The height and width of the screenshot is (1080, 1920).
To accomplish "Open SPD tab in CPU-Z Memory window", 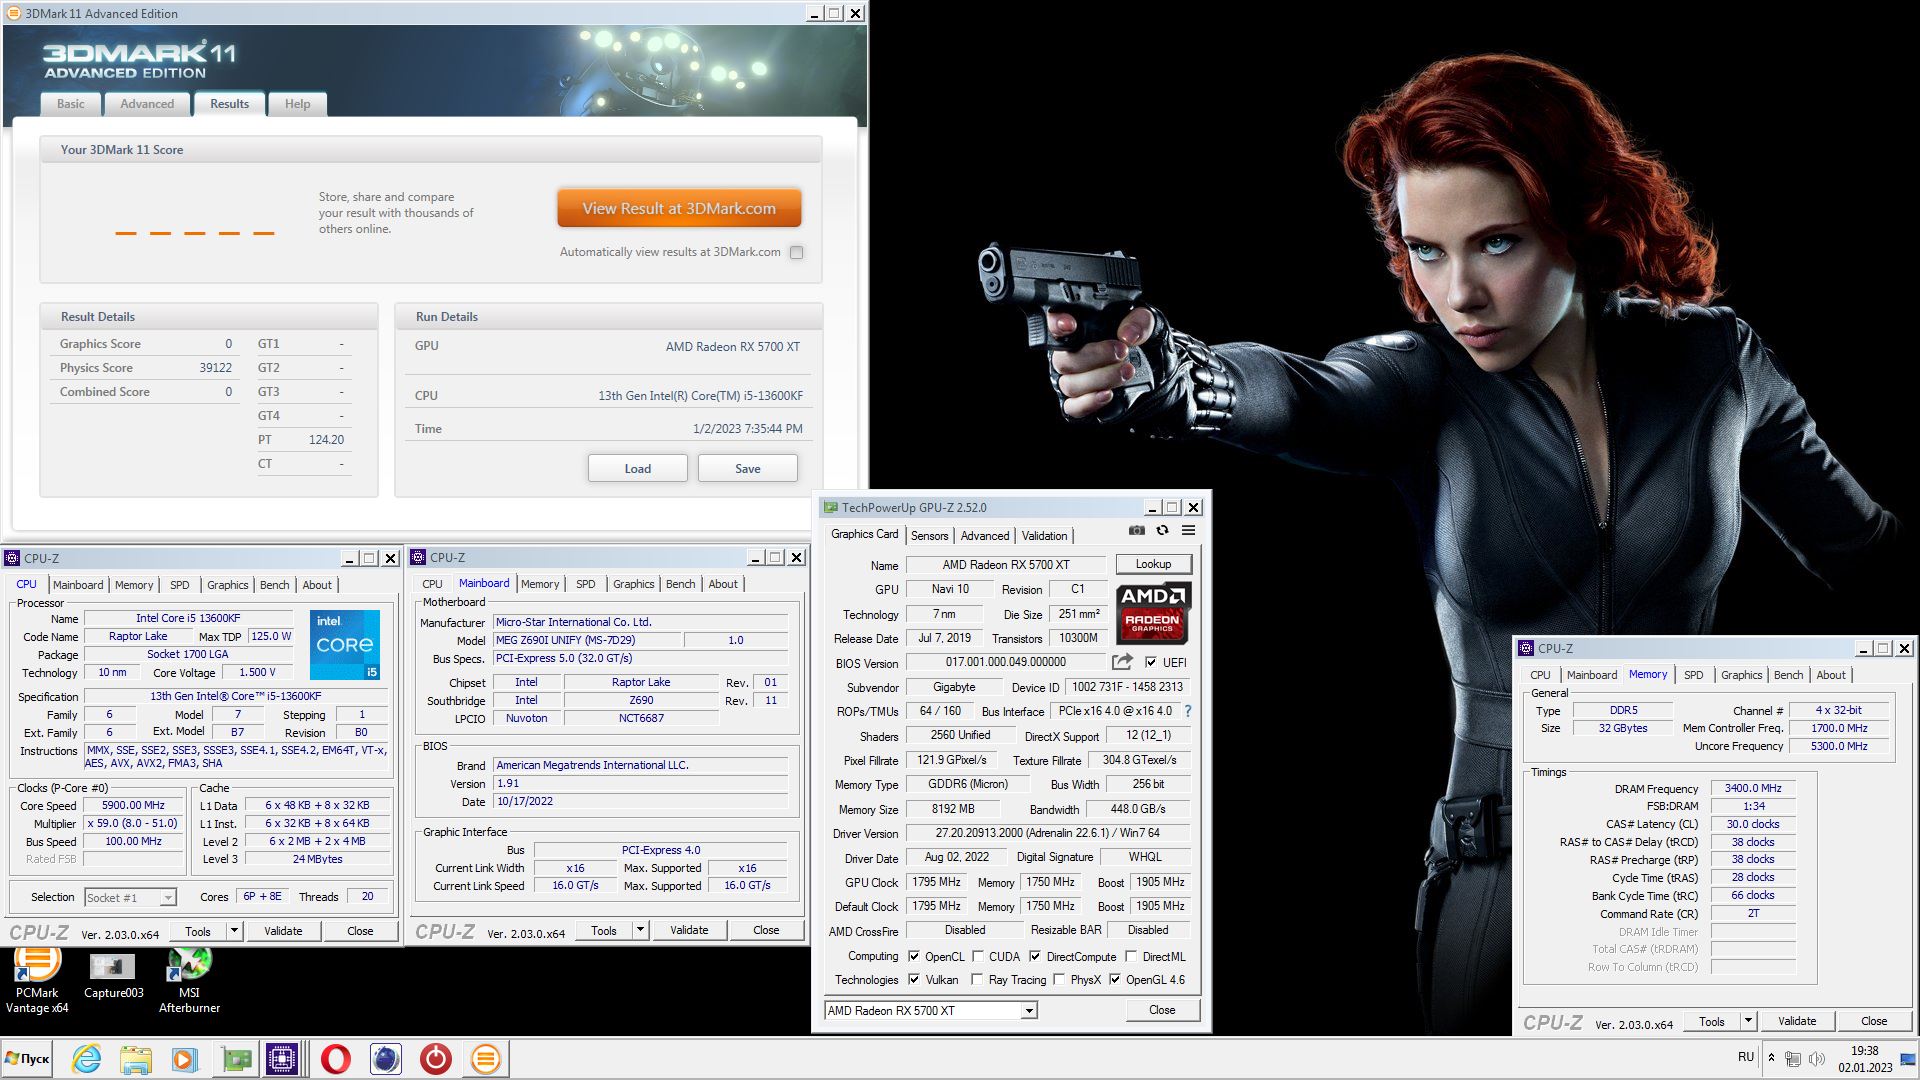I will pos(1693,675).
